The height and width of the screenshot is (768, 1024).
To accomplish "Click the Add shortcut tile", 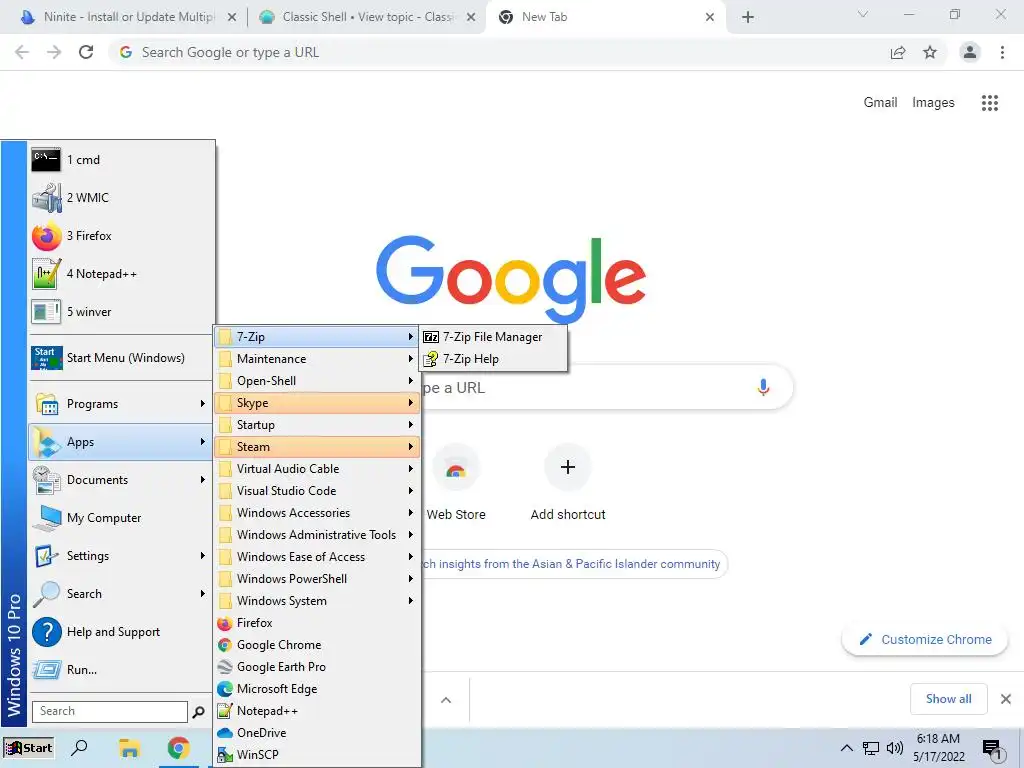I will point(568,483).
